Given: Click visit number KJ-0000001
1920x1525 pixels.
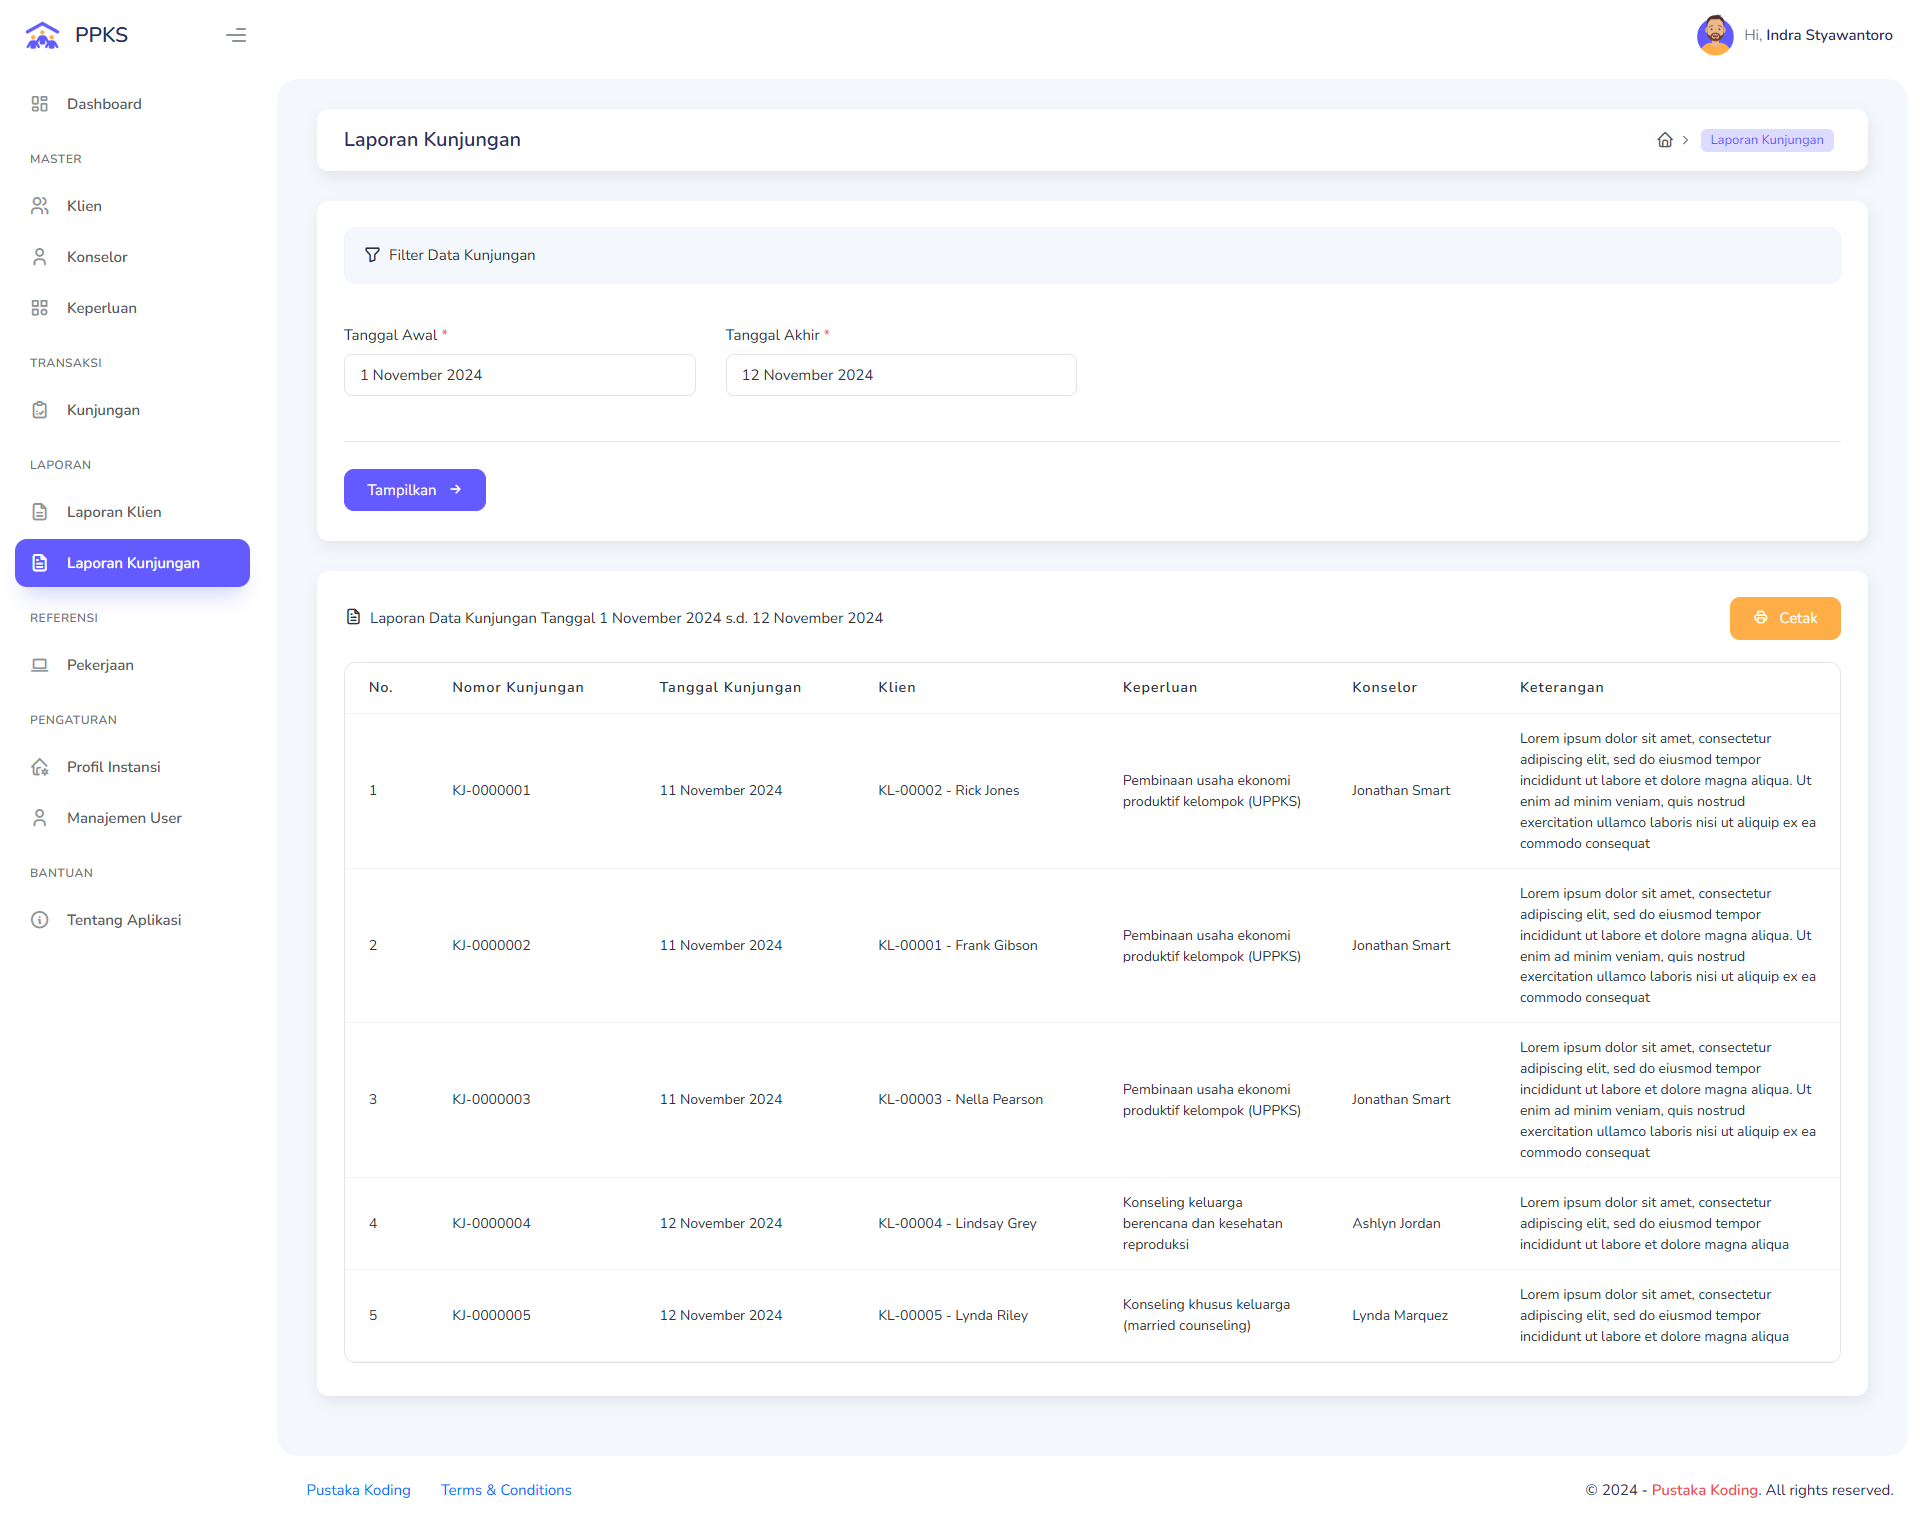Looking at the screenshot, I should [491, 790].
